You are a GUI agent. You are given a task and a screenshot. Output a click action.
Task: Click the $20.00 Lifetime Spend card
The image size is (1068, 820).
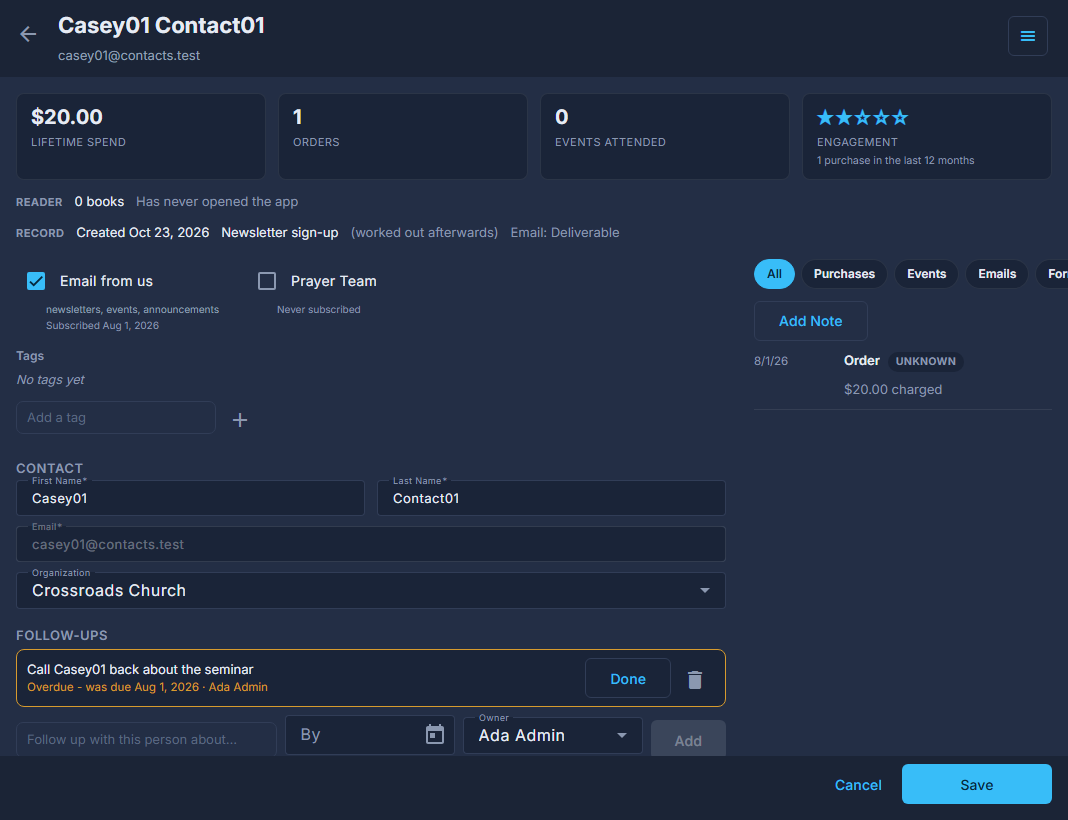coord(141,136)
